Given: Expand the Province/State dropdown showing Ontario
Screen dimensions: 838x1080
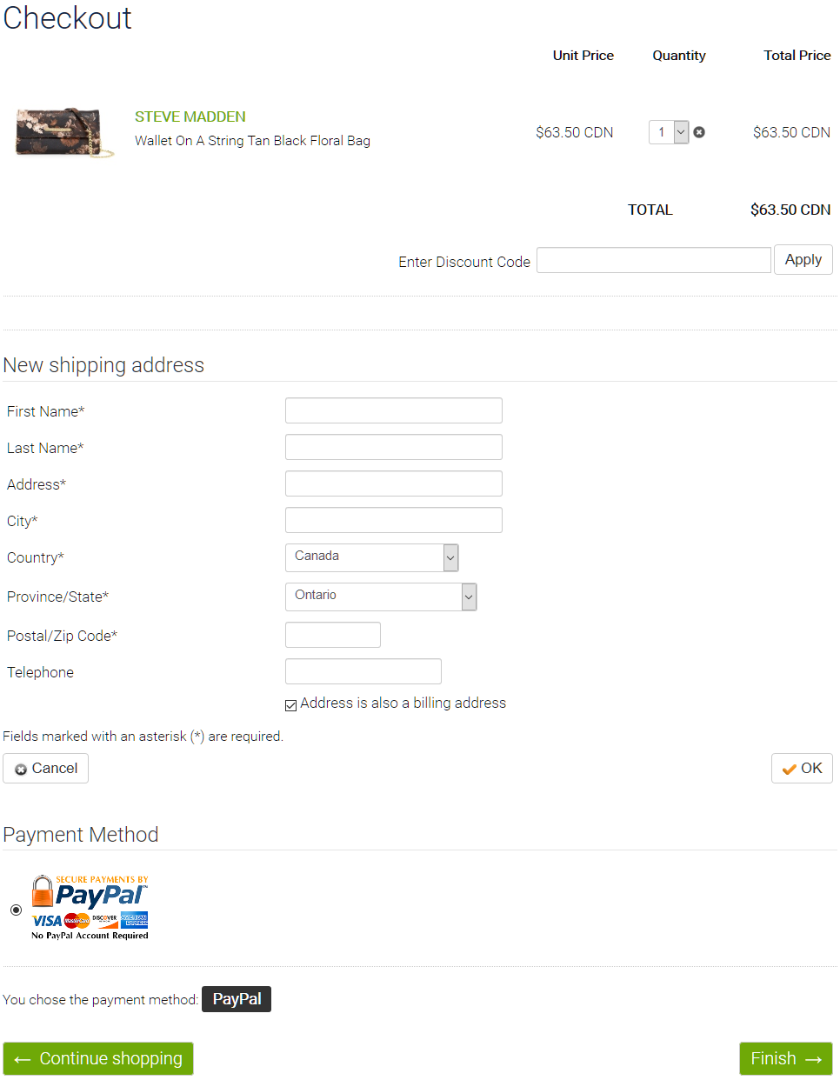Looking at the screenshot, I should coord(381,596).
